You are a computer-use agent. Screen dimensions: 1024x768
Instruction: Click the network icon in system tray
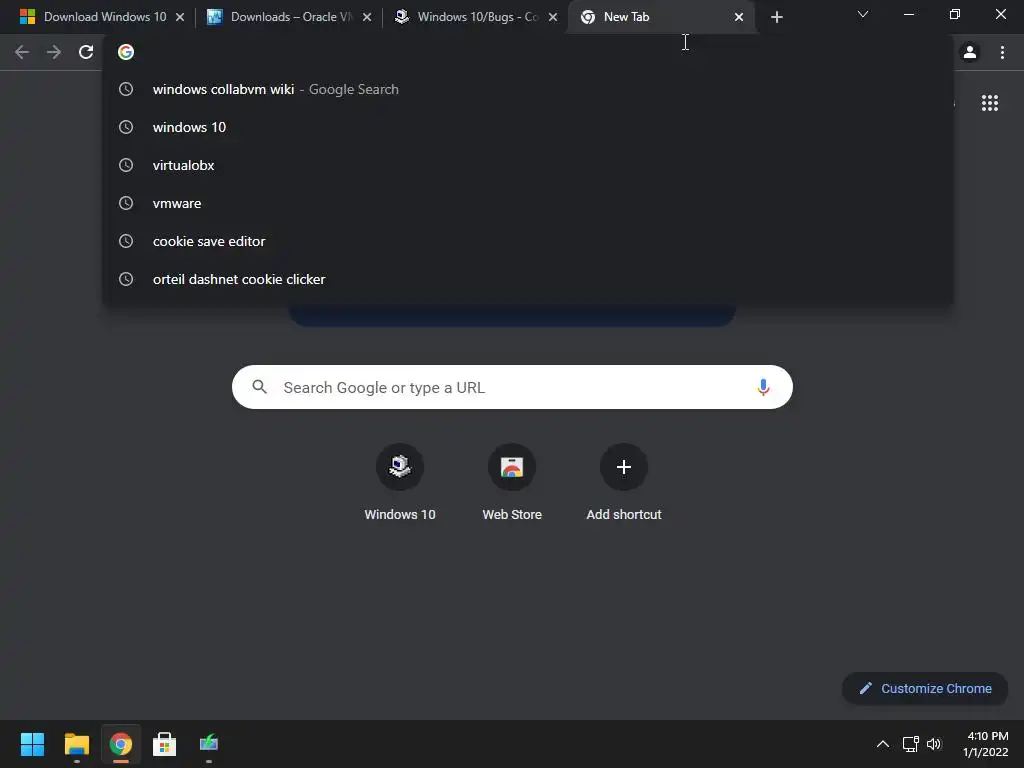tap(910, 744)
